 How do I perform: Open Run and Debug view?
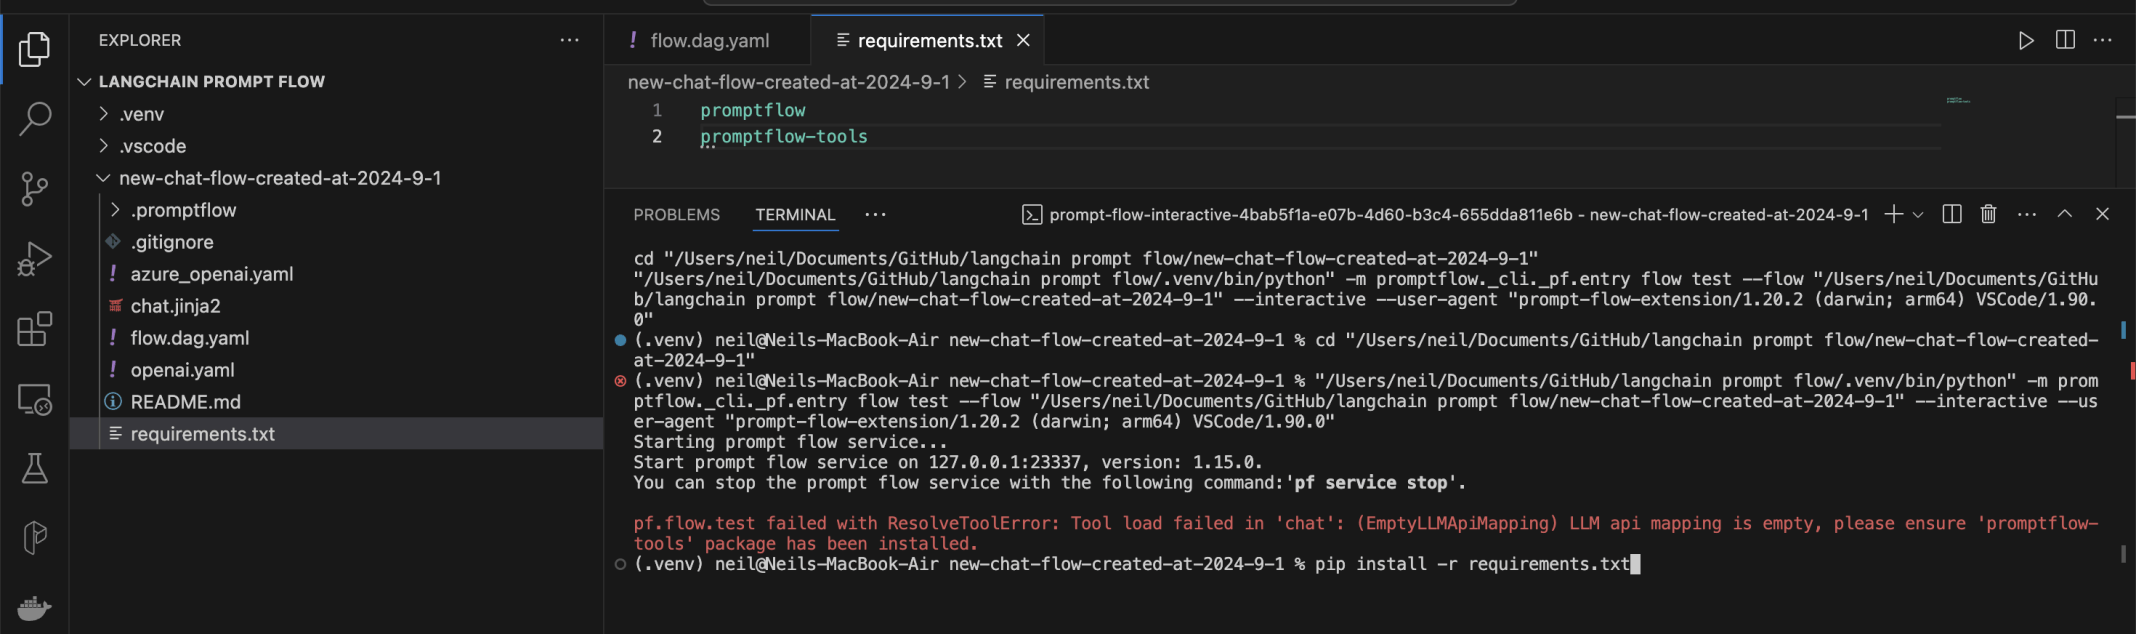[x=35, y=259]
